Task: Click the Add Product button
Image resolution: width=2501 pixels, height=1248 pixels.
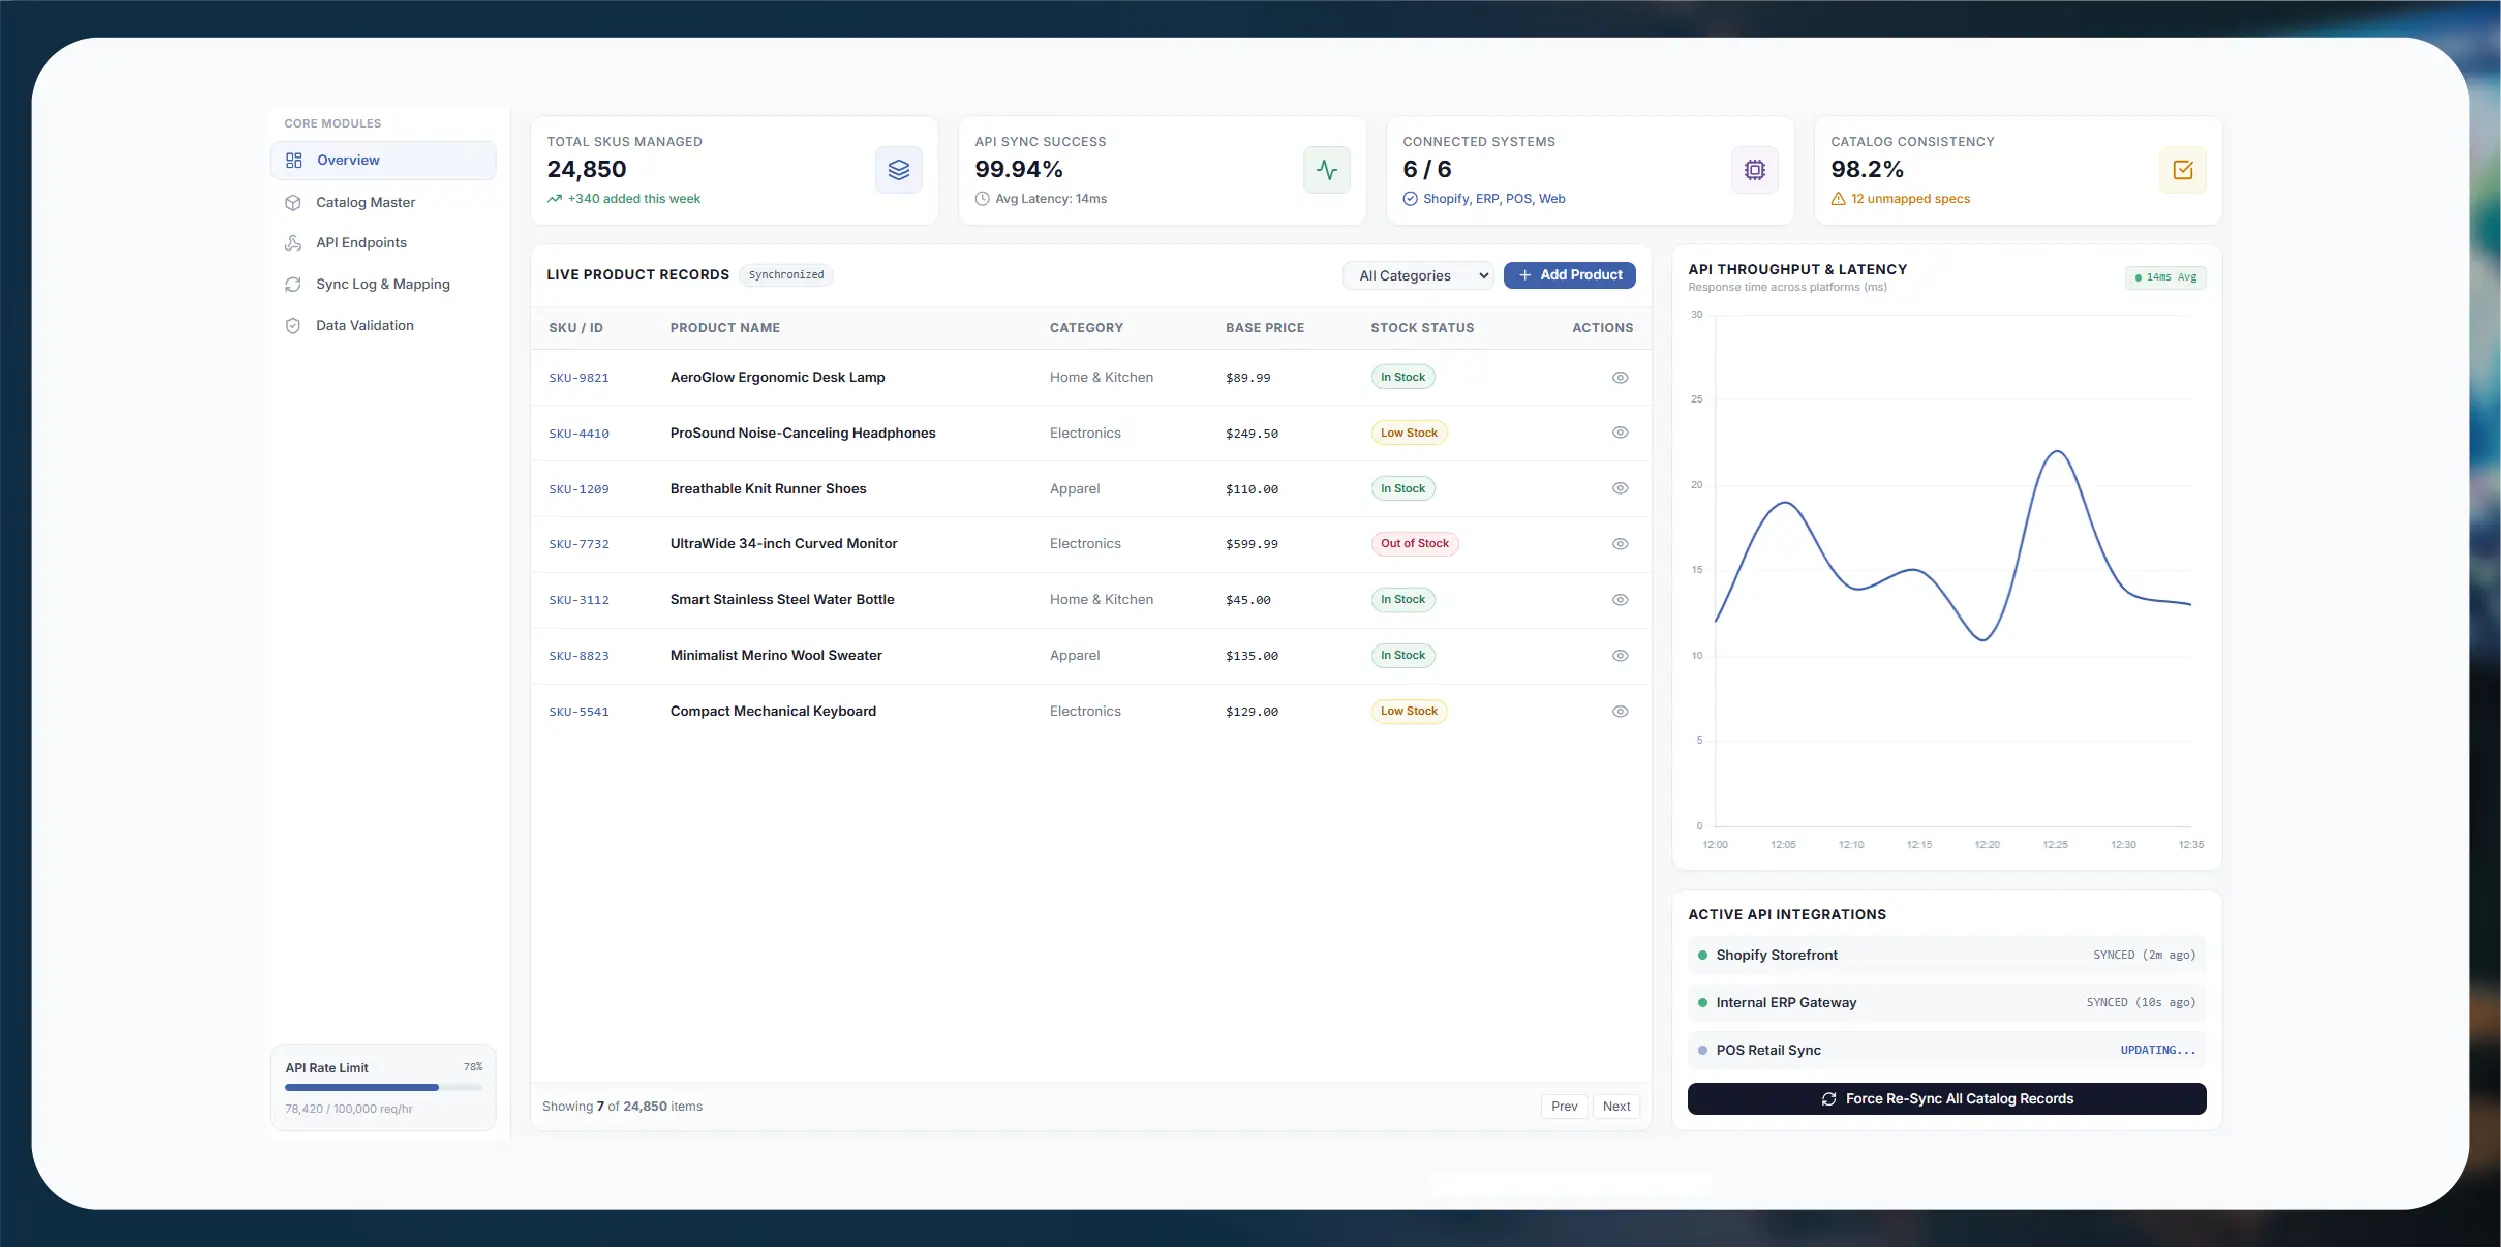Action: (1570, 275)
